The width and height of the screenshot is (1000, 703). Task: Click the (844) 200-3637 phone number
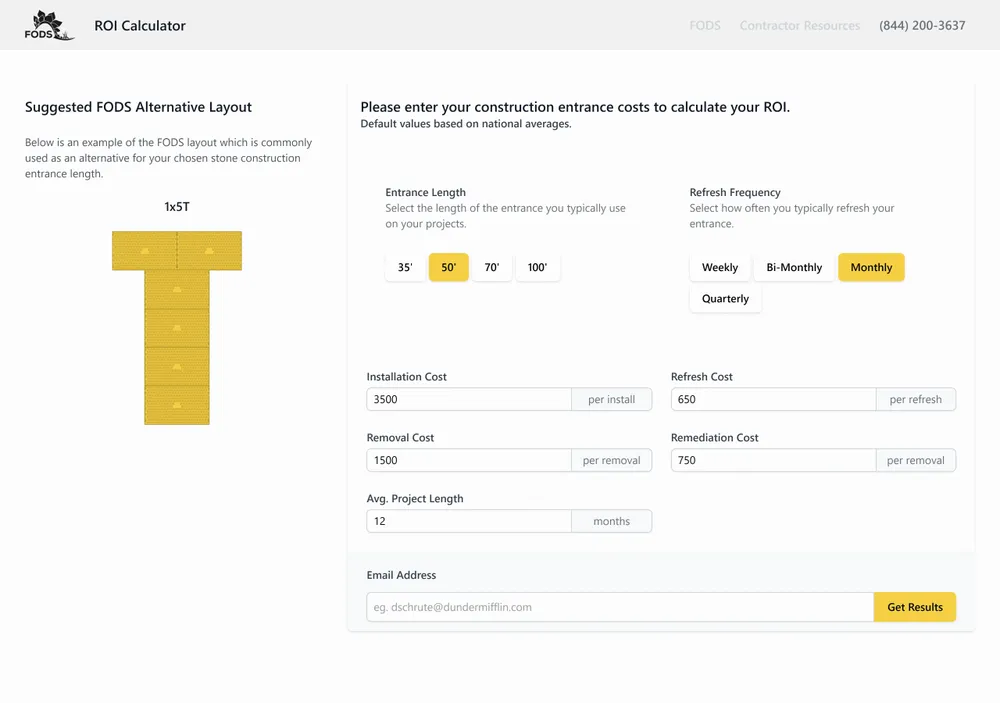(x=922, y=26)
